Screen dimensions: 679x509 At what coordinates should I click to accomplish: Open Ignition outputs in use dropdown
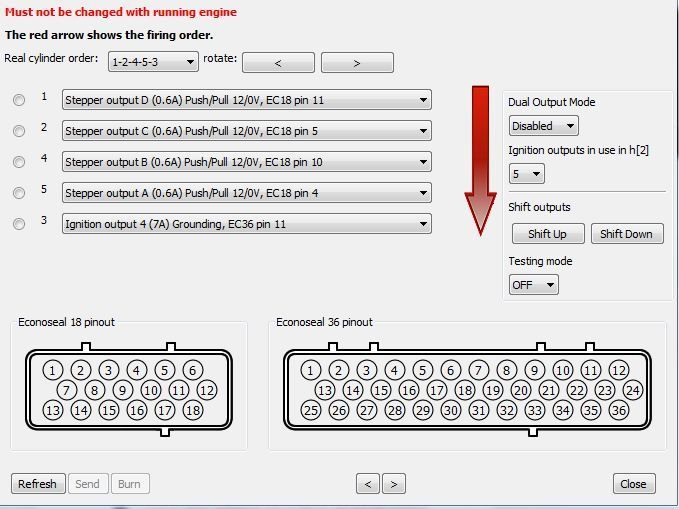pos(527,174)
